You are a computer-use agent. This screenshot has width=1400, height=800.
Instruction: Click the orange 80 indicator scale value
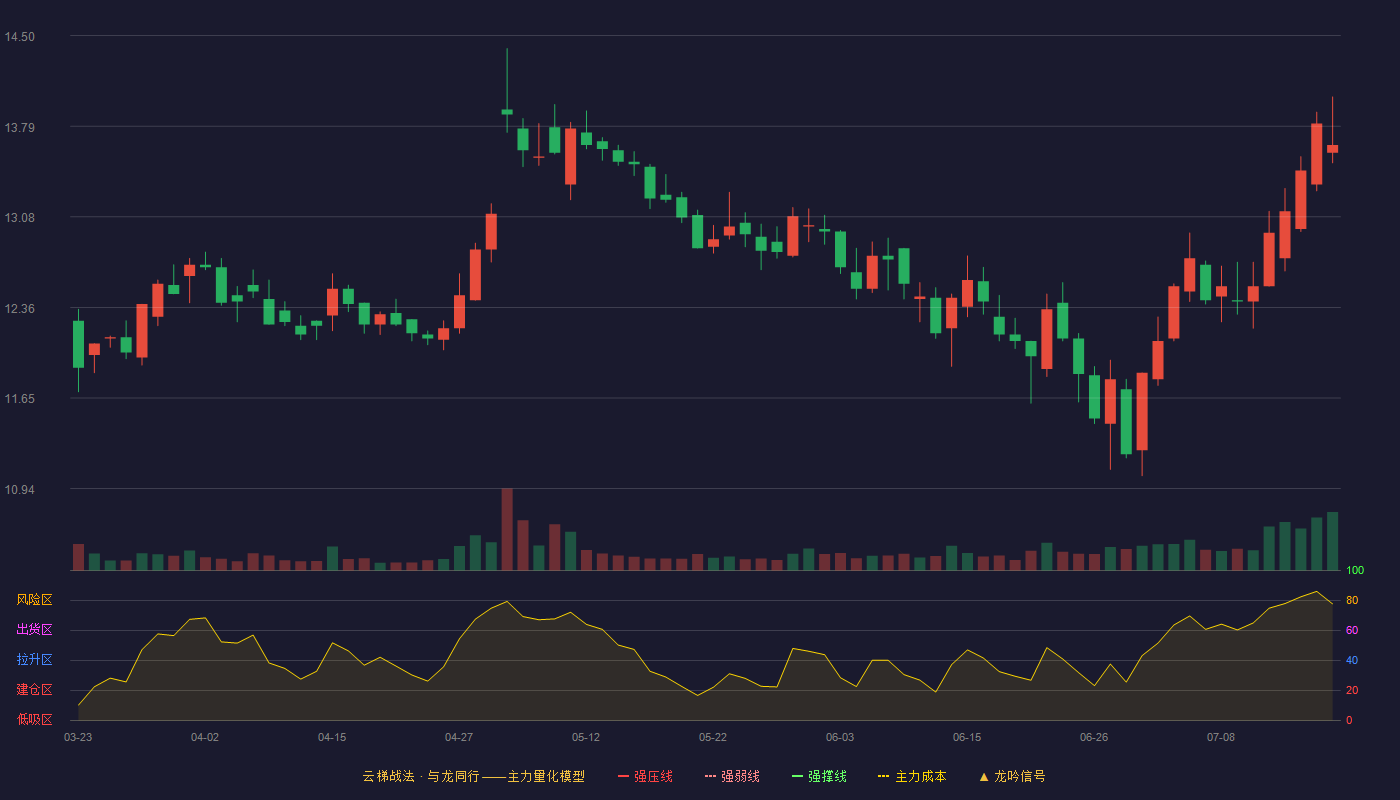(x=1352, y=600)
